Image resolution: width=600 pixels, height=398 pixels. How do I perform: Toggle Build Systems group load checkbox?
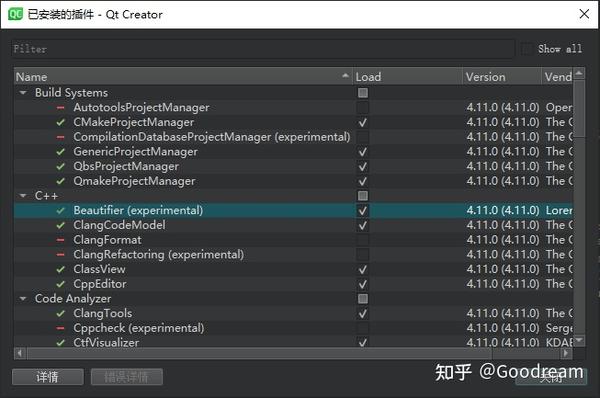[x=363, y=93]
